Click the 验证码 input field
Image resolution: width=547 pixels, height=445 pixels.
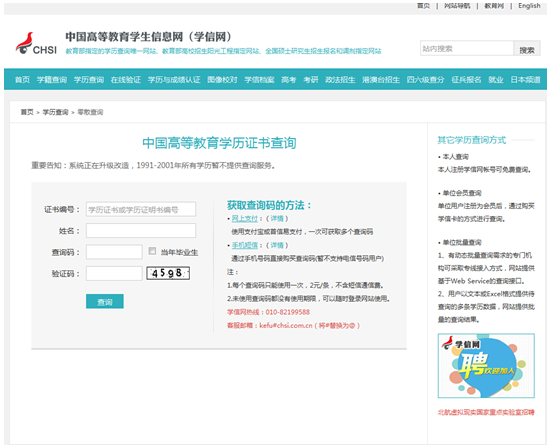114,273
